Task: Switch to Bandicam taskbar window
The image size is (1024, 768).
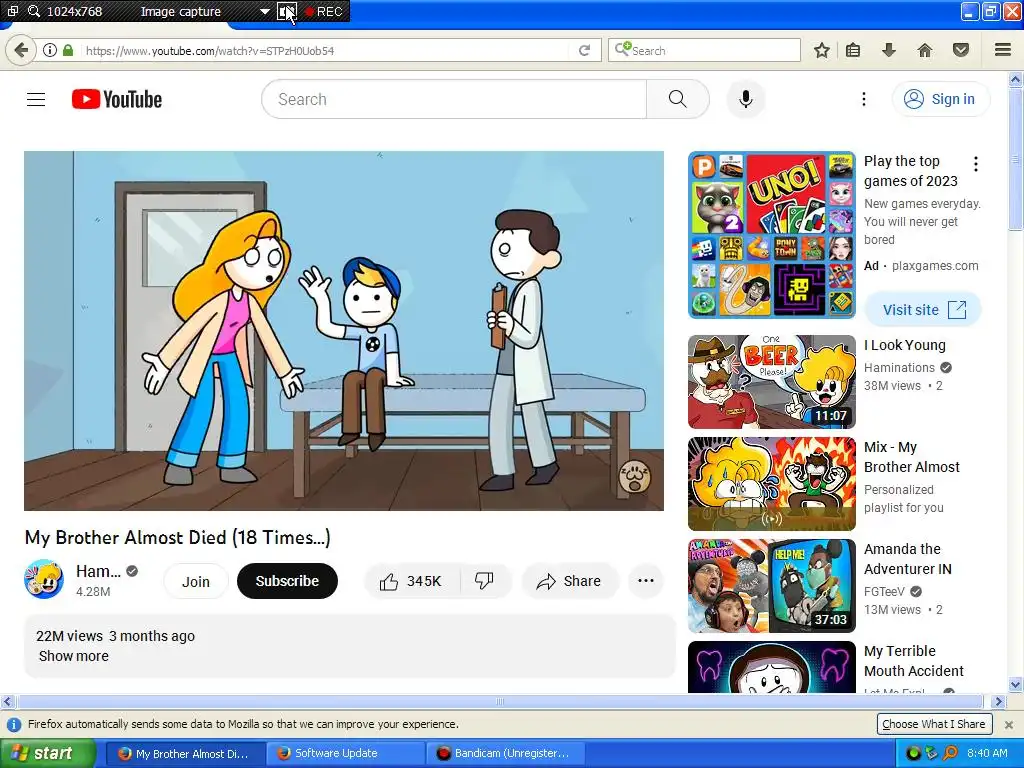Action: coord(504,754)
